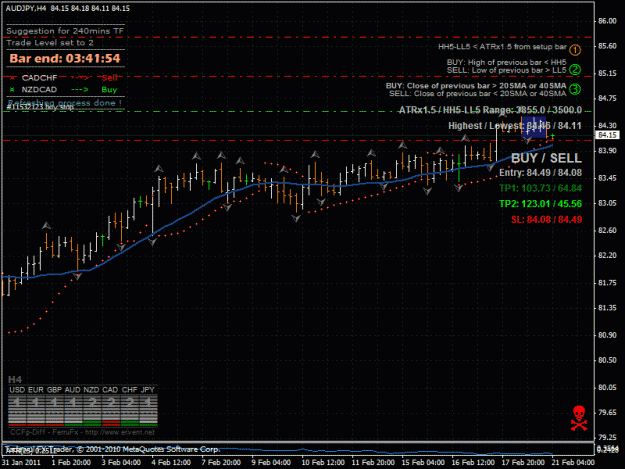Click the 83.90 price axis label
625x469 pixels.
pos(607,151)
